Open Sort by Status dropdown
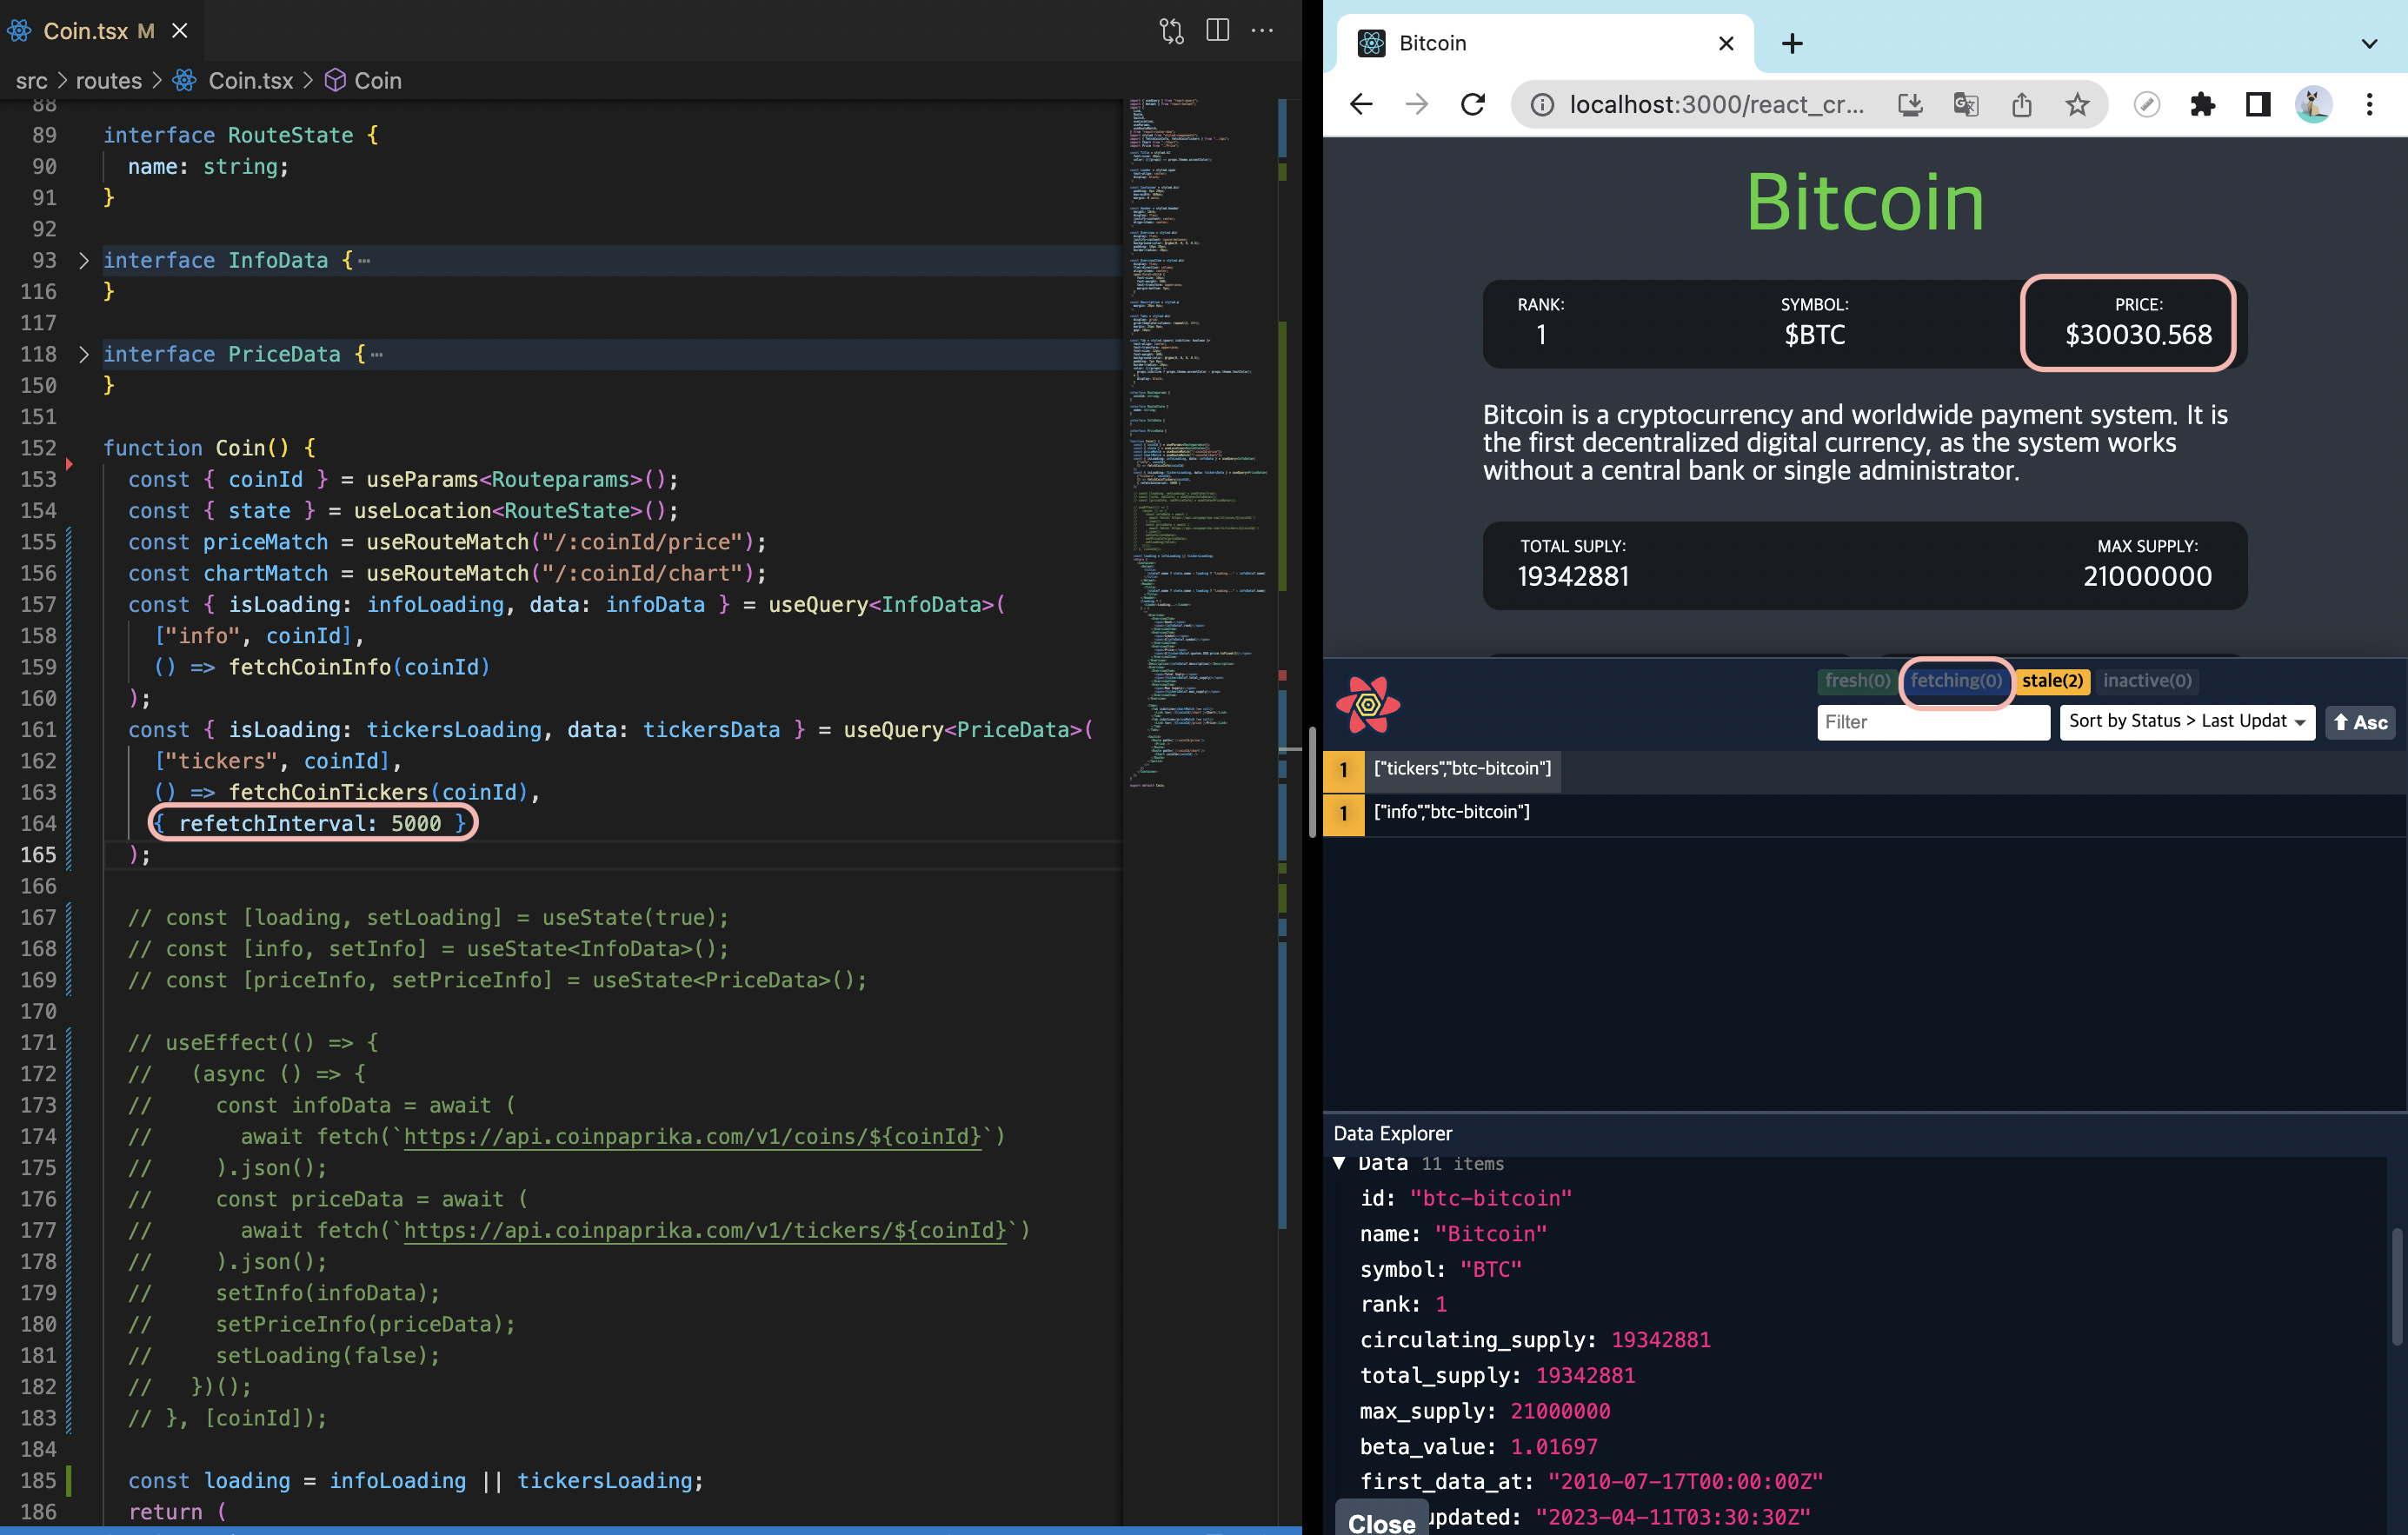Image resolution: width=2408 pixels, height=1535 pixels. [x=2186, y=722]
